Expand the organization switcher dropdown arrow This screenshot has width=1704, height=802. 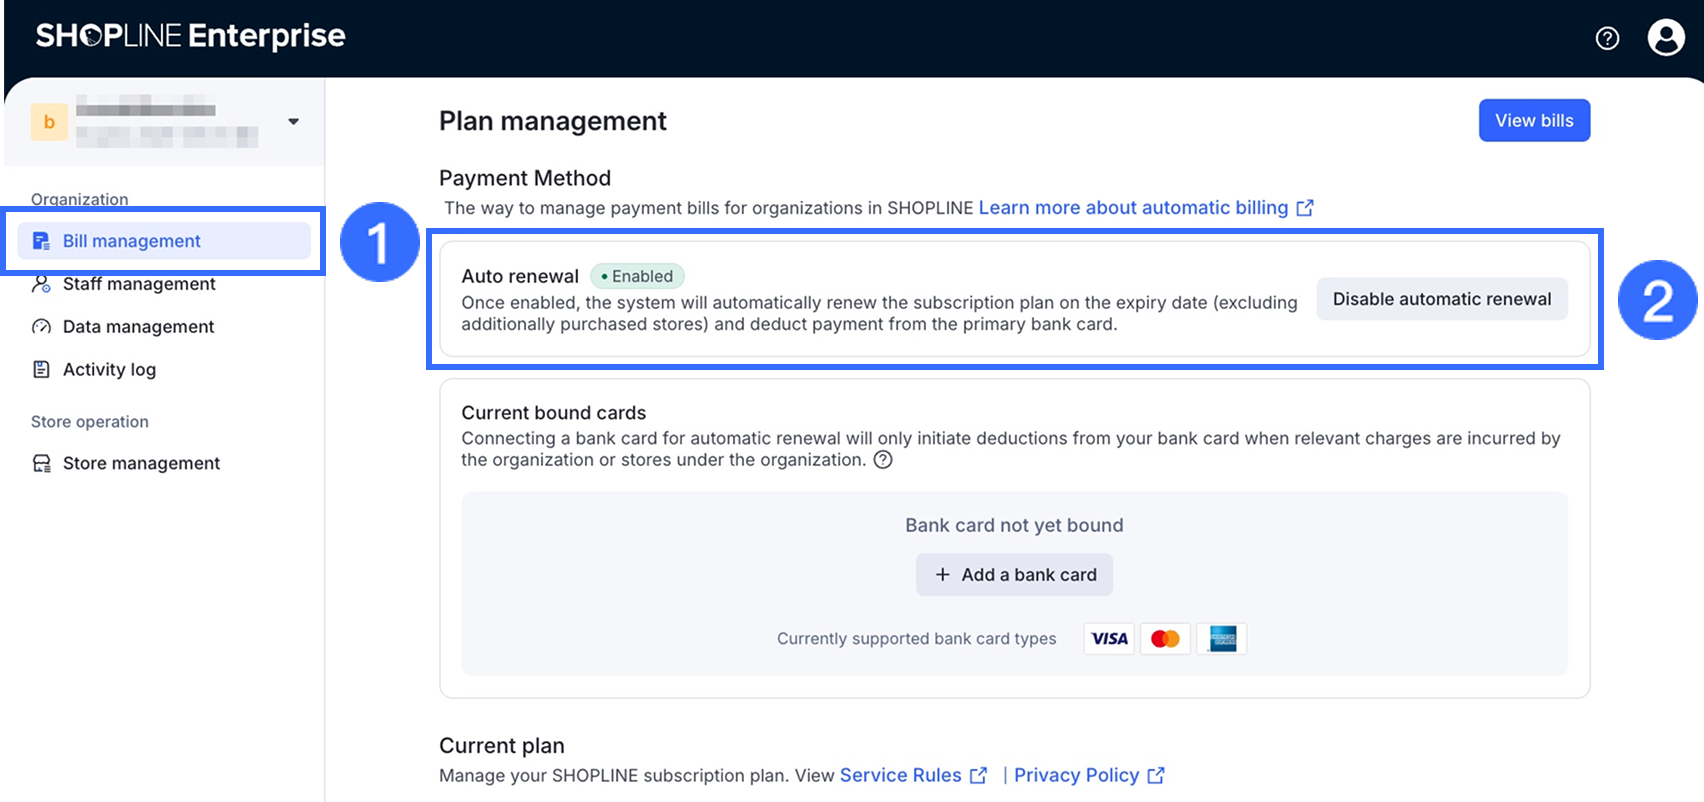[x=293, y=122]
